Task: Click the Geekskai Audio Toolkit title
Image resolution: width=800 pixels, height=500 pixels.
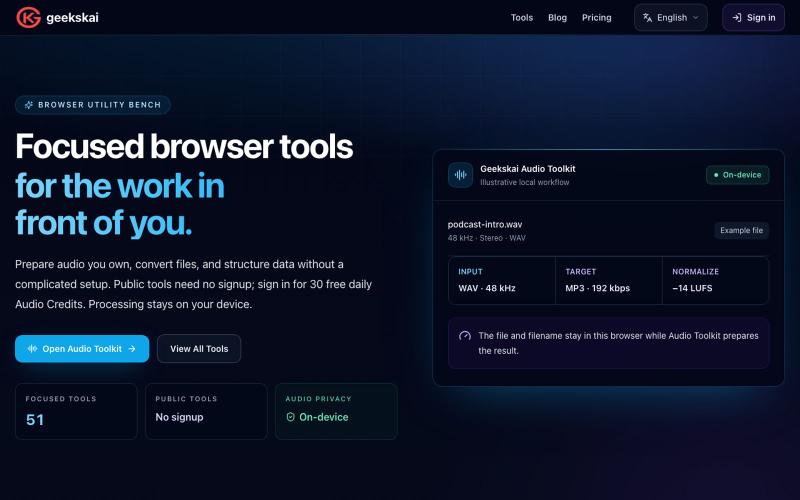Action: point(528,169)
